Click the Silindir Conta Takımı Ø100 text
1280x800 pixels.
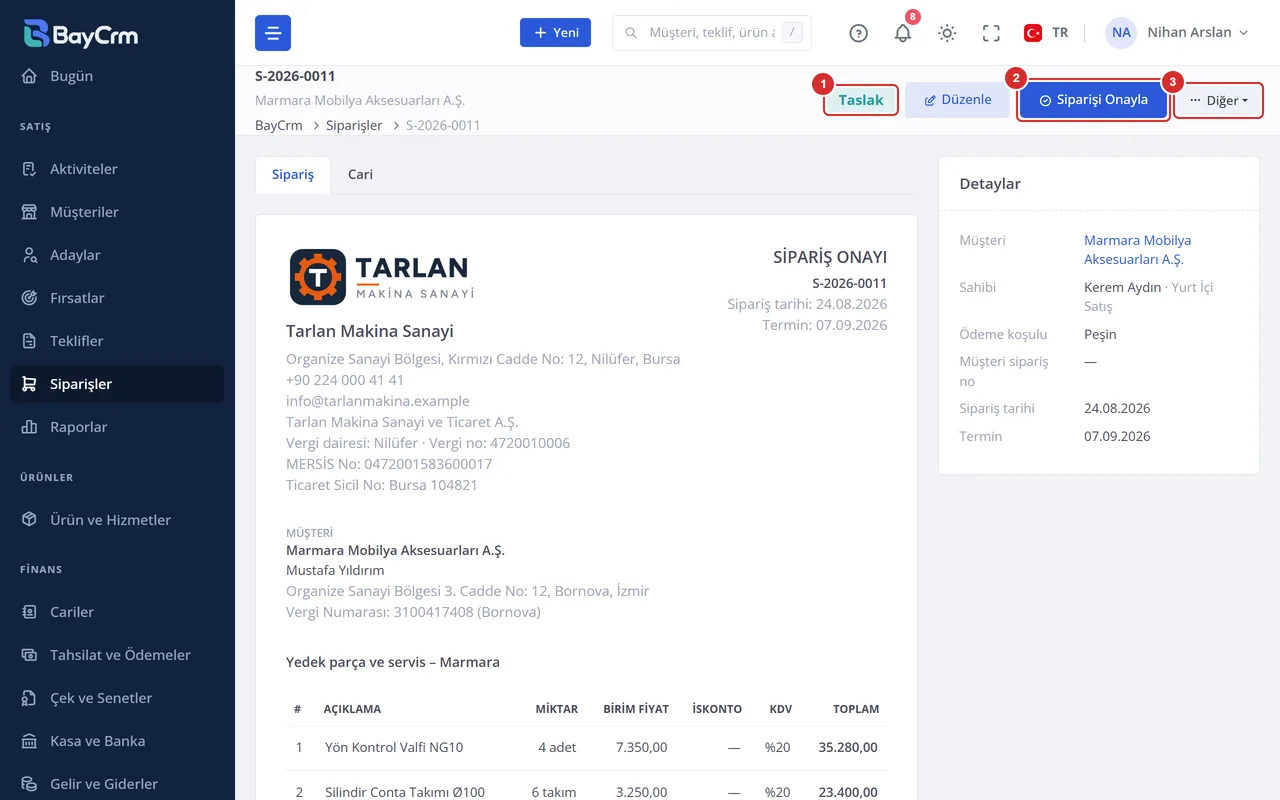[405, 792]
